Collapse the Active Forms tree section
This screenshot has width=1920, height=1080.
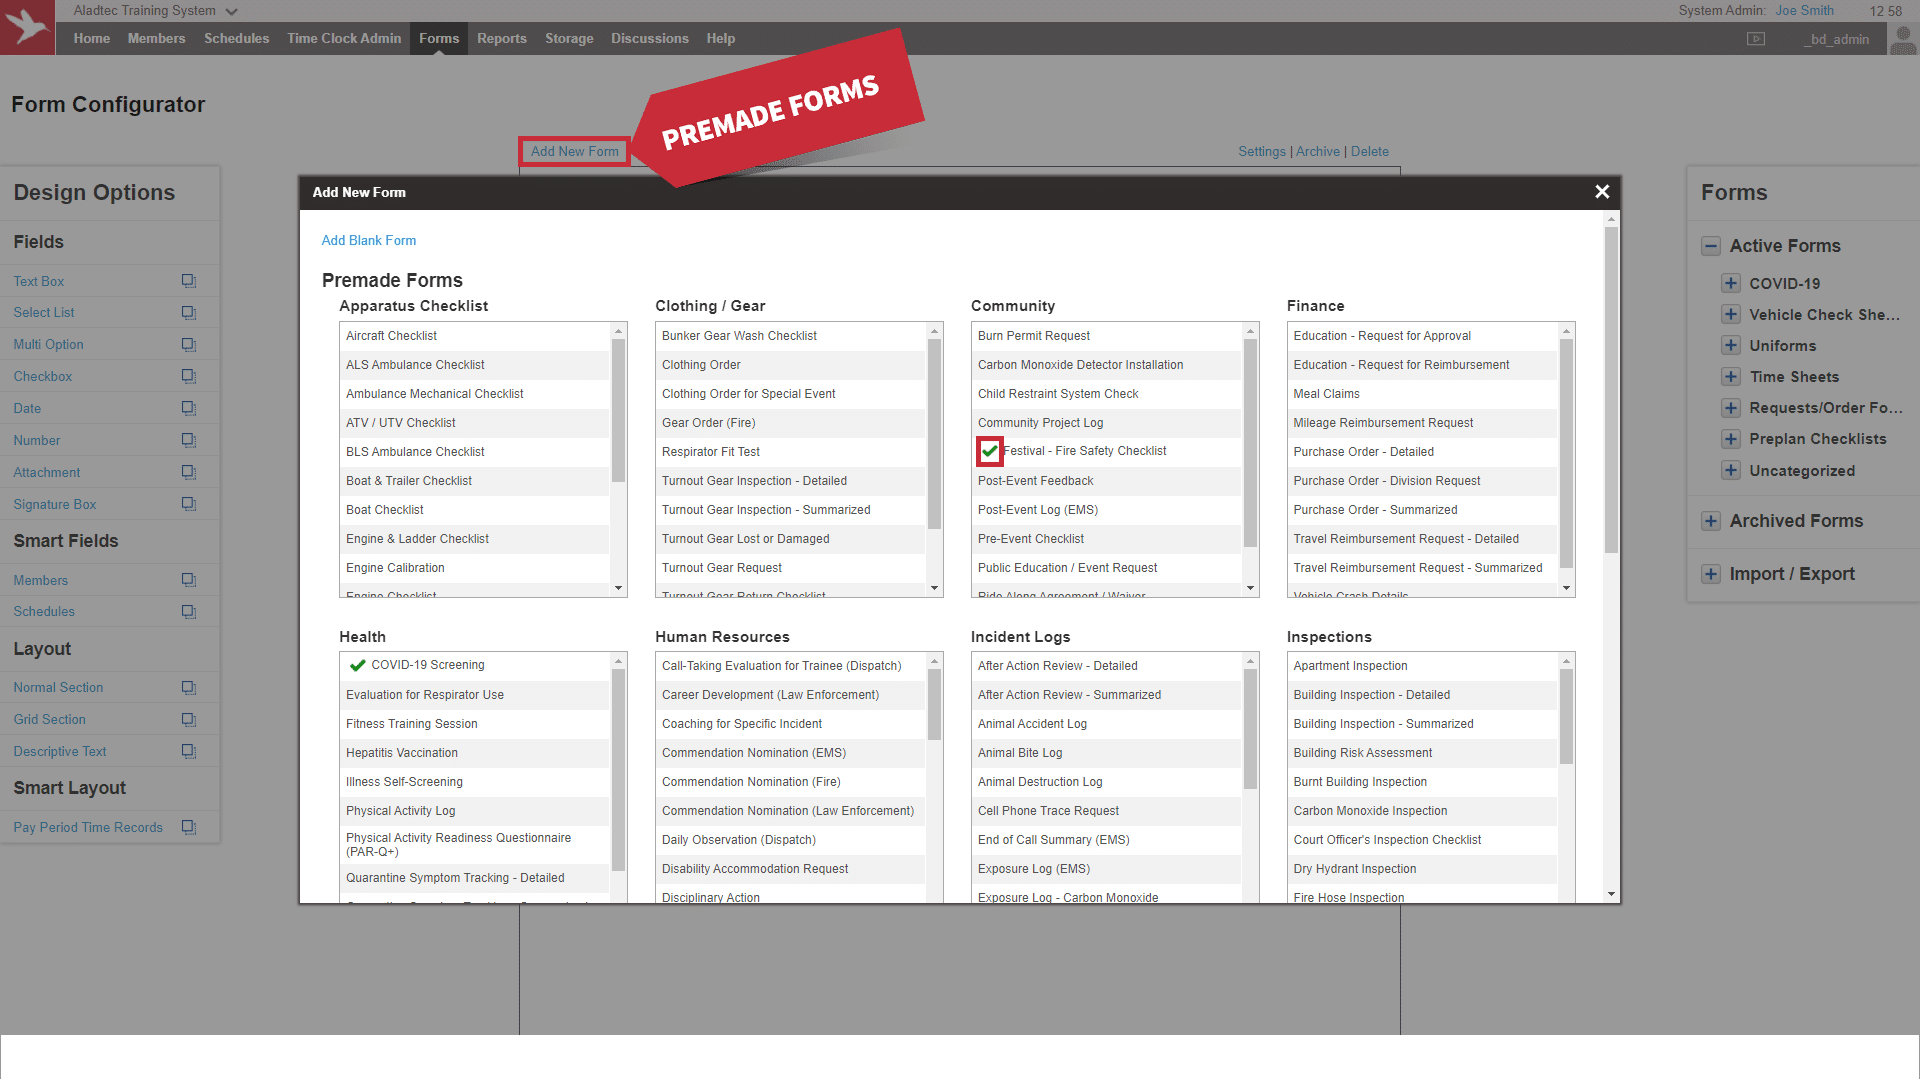pos(1711,246)
